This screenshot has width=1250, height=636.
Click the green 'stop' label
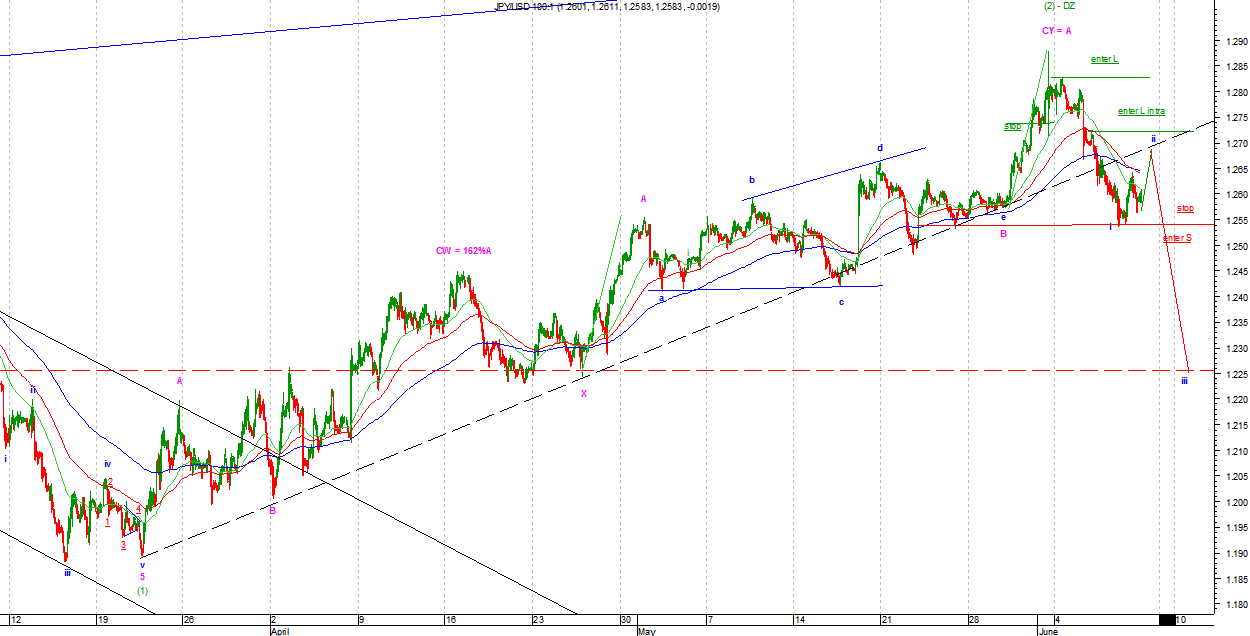click(x=1012, y=127)
